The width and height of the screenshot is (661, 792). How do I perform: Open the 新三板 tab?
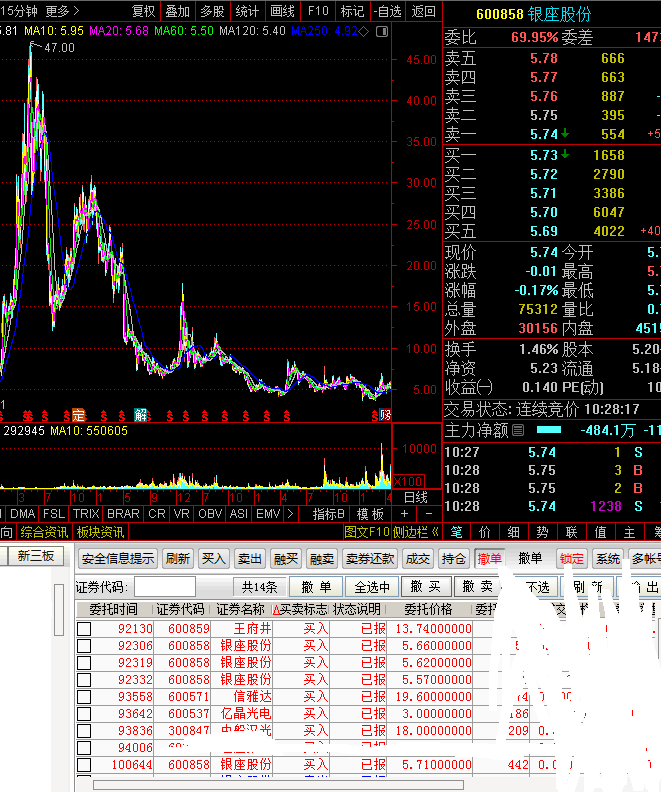pyautogui.click(x=36, y=556)
